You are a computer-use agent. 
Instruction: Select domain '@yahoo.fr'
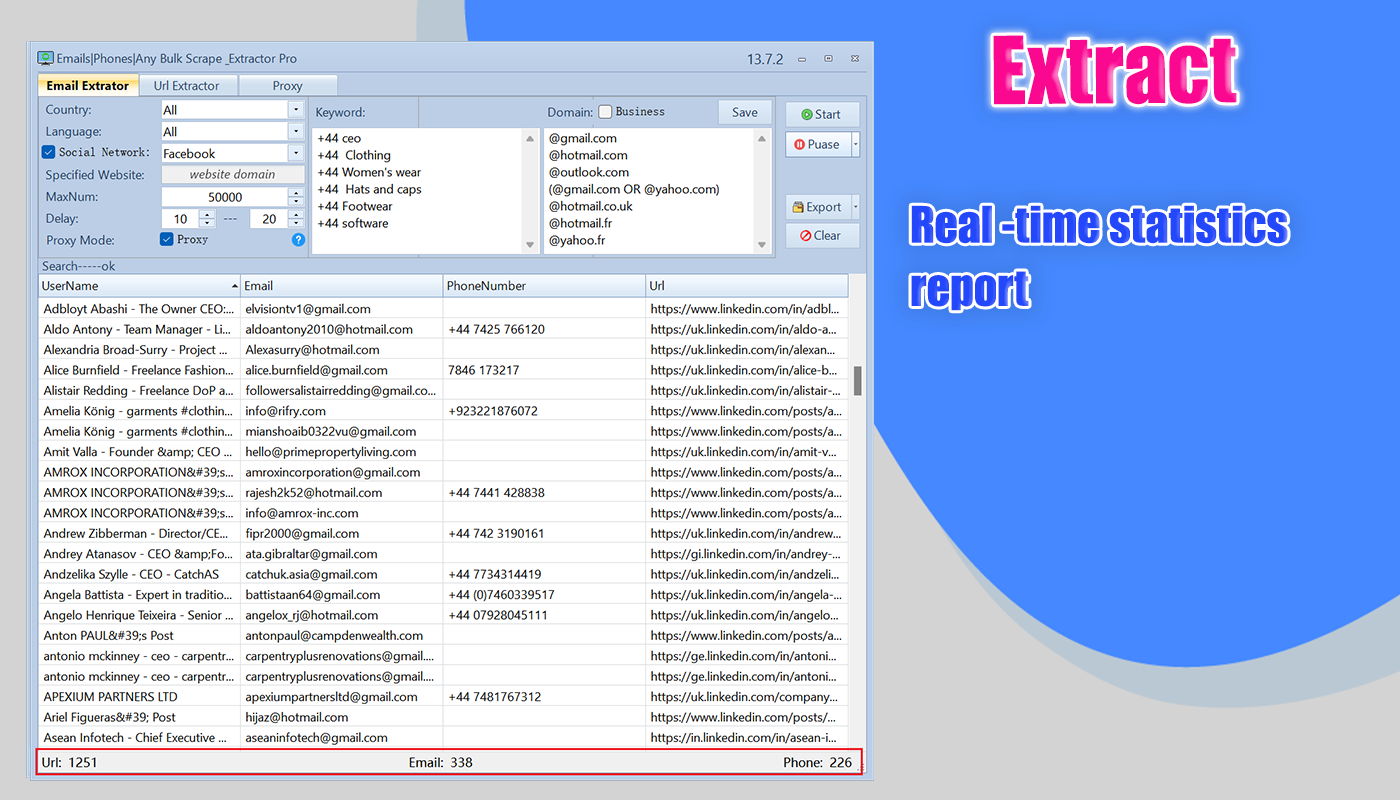pos(576,240)
